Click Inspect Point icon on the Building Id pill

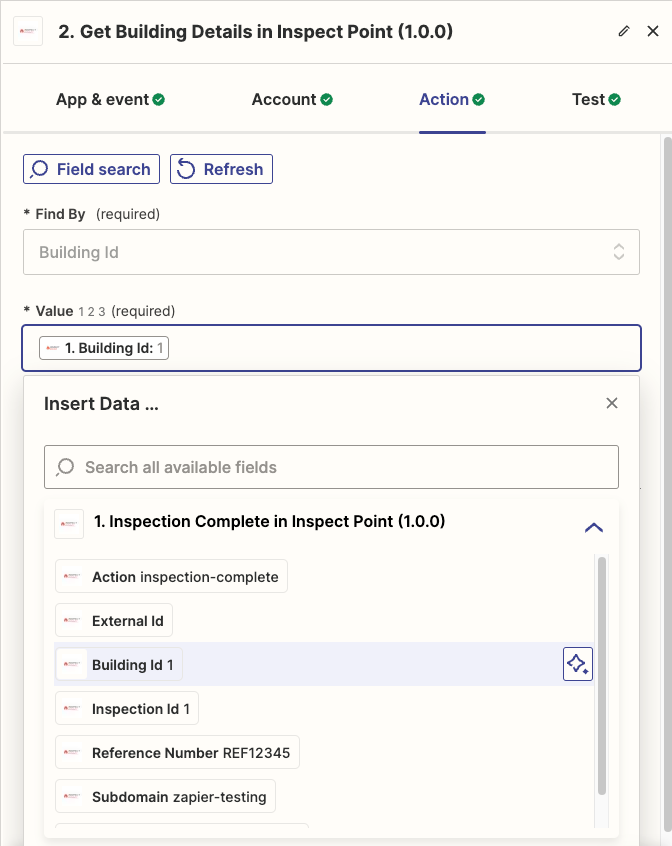(50, 347)
